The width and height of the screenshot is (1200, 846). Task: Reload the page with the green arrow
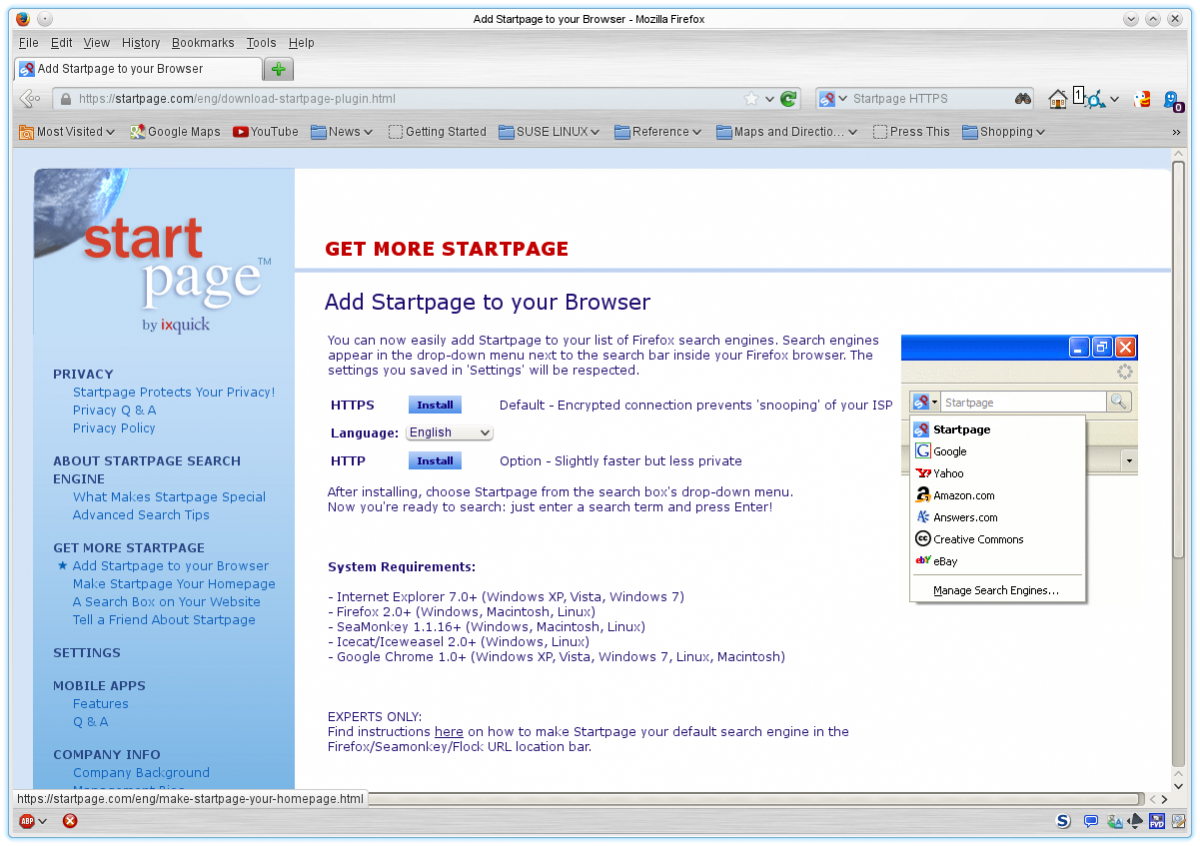[x=789, y=99]
